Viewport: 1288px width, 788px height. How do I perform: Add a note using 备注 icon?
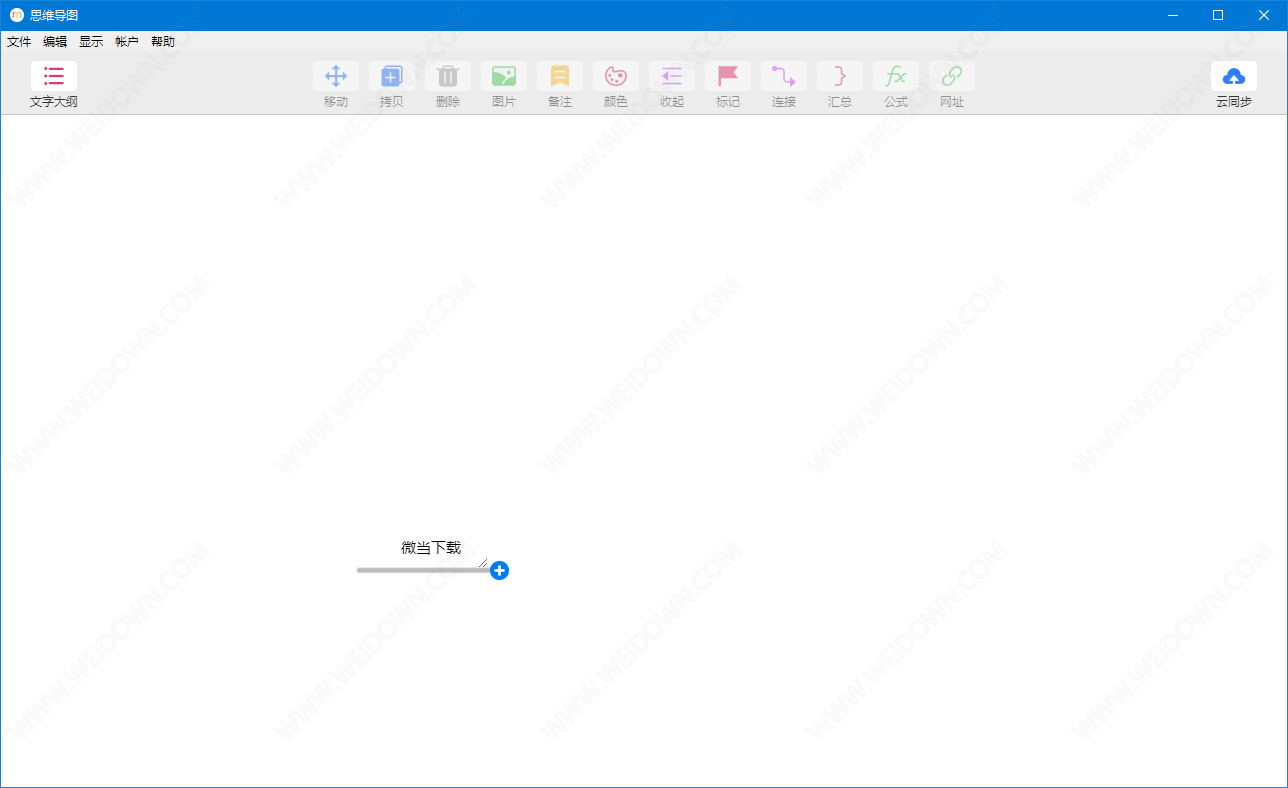(560, 77)
